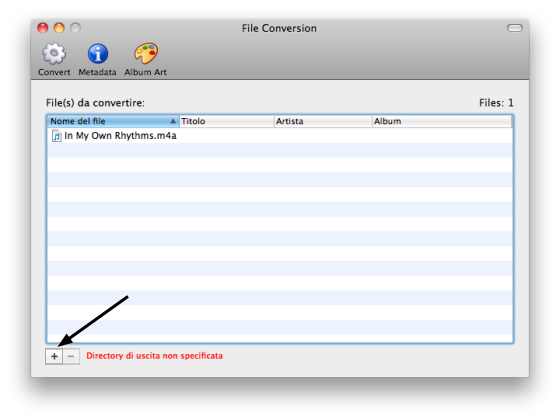The height and width of the screenshot is (420, 560).
Task: Remove file with the minus button
Action: 71,356
